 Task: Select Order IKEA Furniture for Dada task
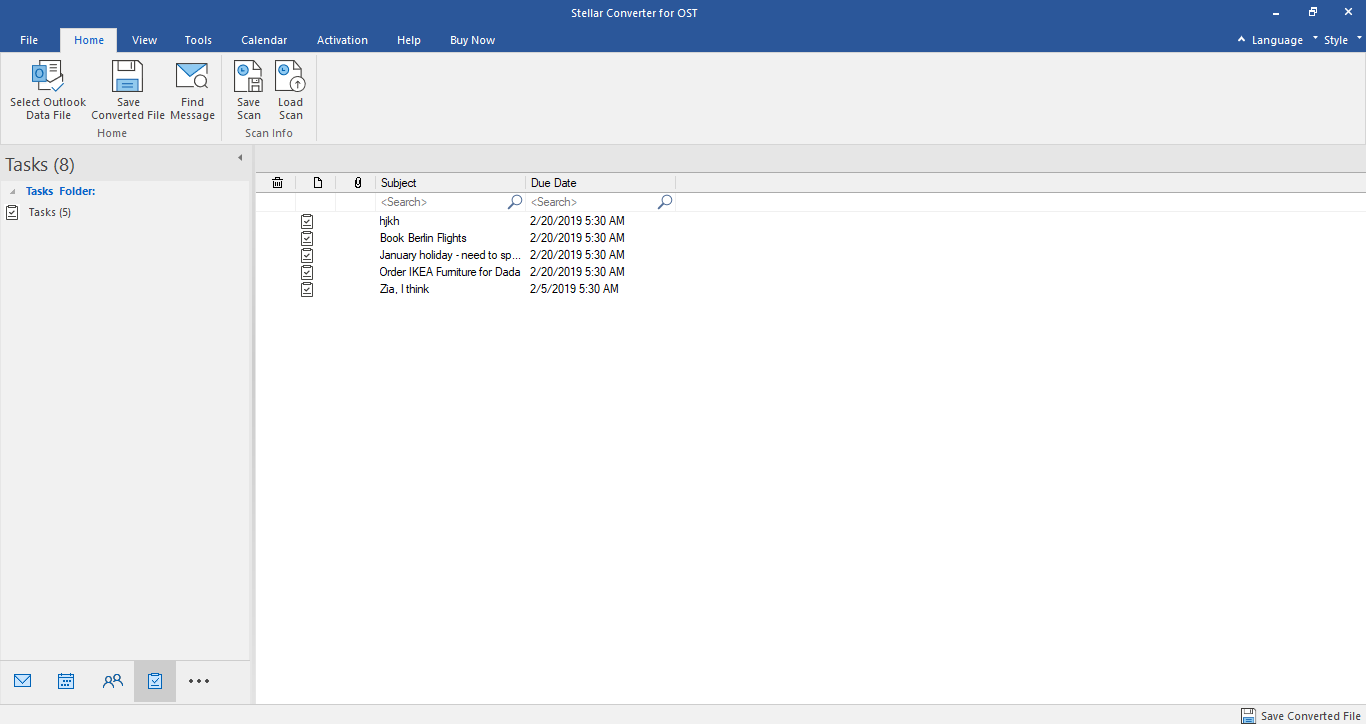[x=450, y=272]
